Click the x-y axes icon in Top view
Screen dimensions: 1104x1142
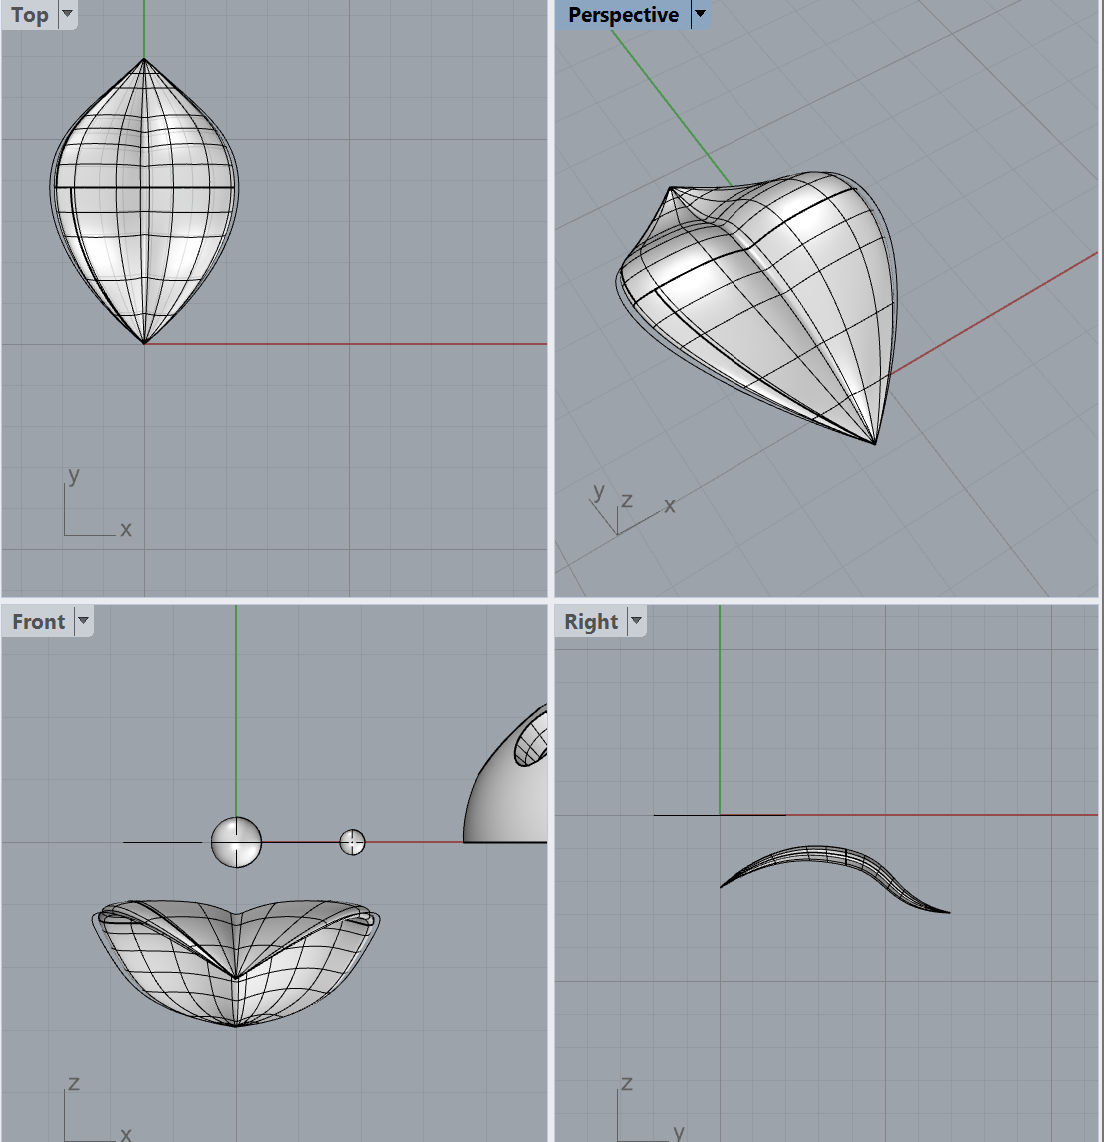(x=97, y=504)
